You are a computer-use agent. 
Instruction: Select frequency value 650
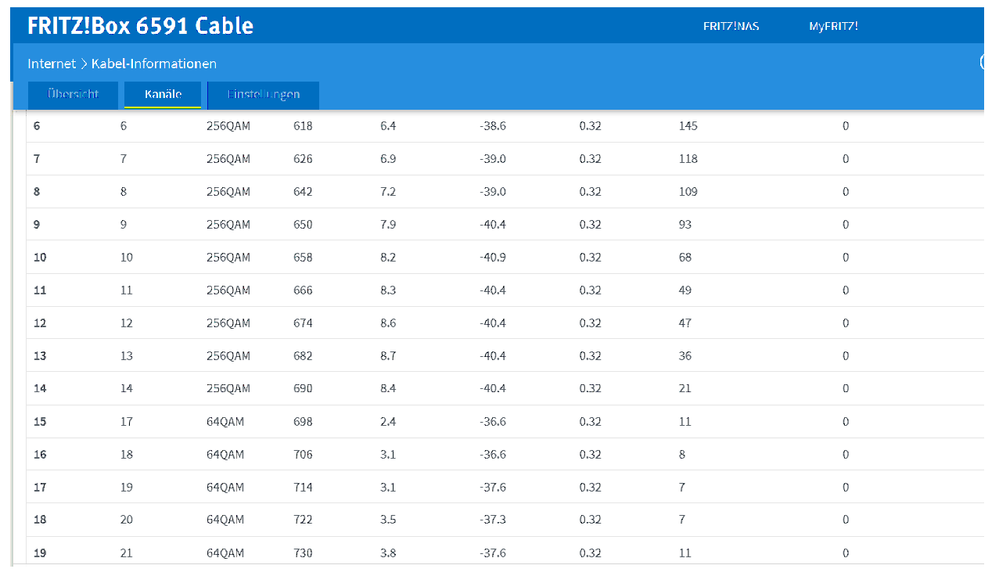303,225
